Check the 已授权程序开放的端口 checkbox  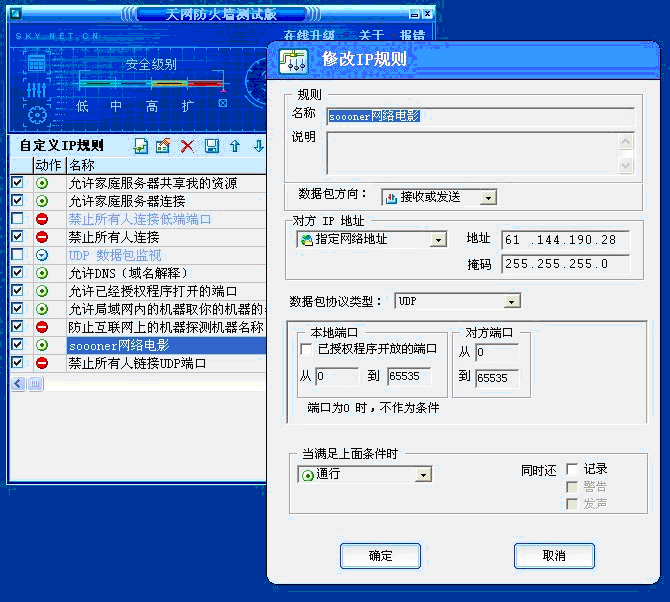pyautogui.click(x=307, y=349)
